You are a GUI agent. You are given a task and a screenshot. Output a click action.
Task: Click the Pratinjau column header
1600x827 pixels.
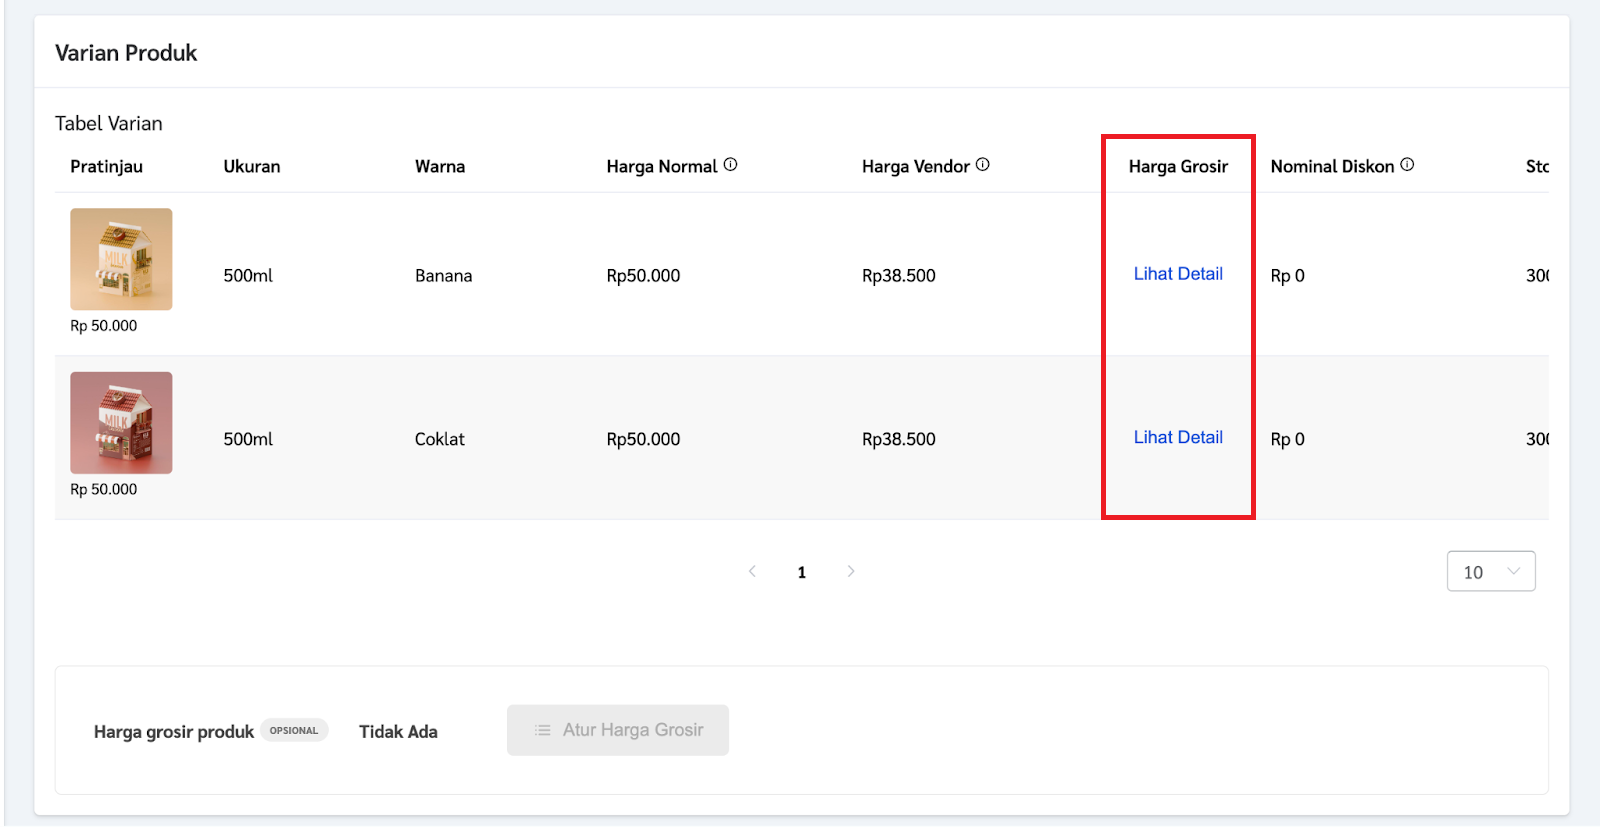pos(106,166)
